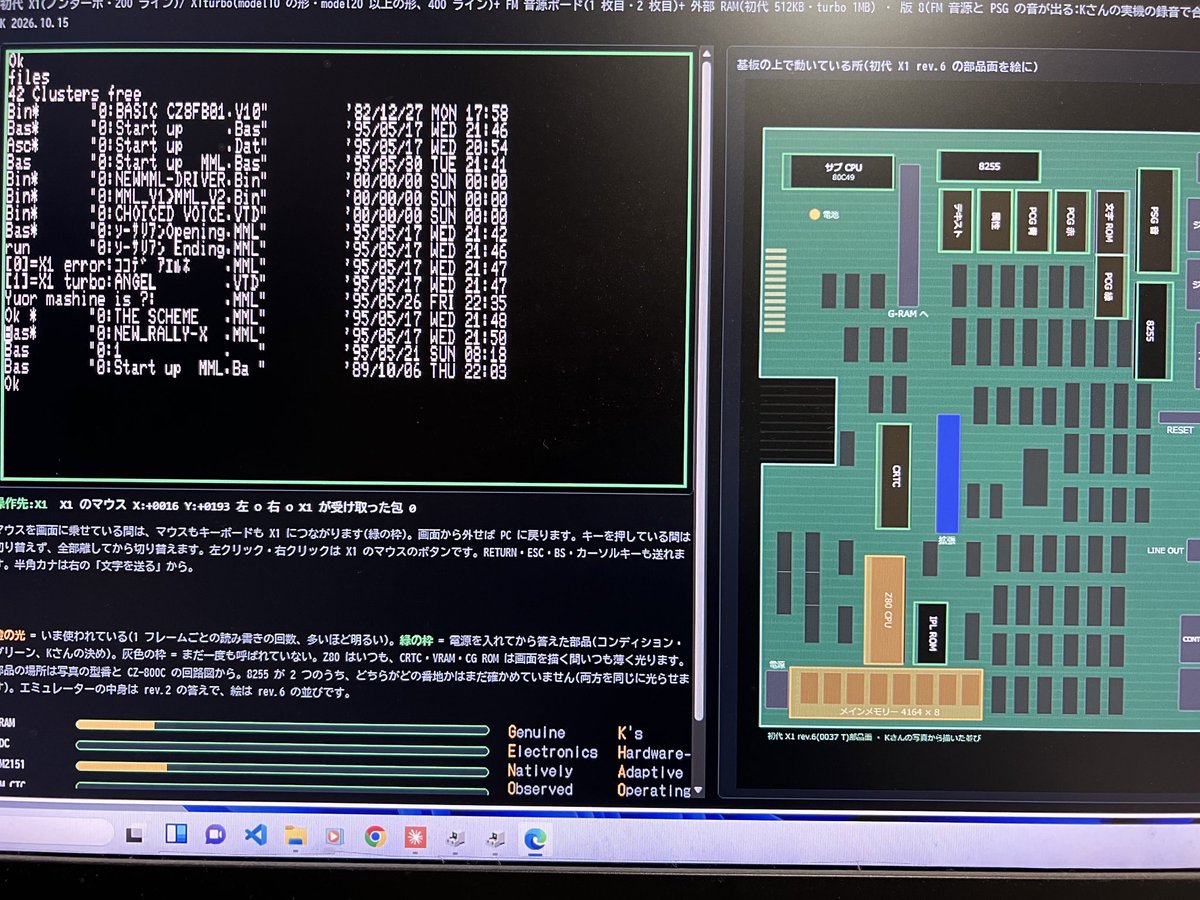Viewport: 1200px width, 900px height.
Task: Select the 属性 chip on the board
Action: (994, 220)
